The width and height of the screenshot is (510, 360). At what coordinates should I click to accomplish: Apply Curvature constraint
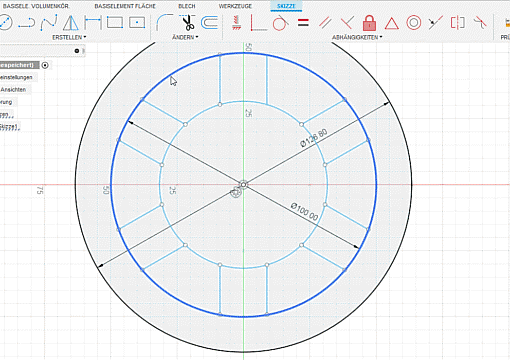480,23
